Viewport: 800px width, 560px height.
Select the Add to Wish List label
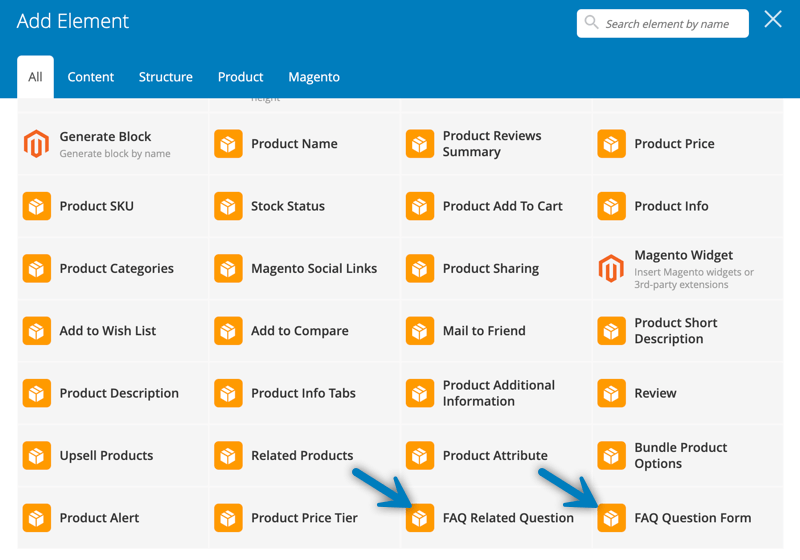(108, 331)
